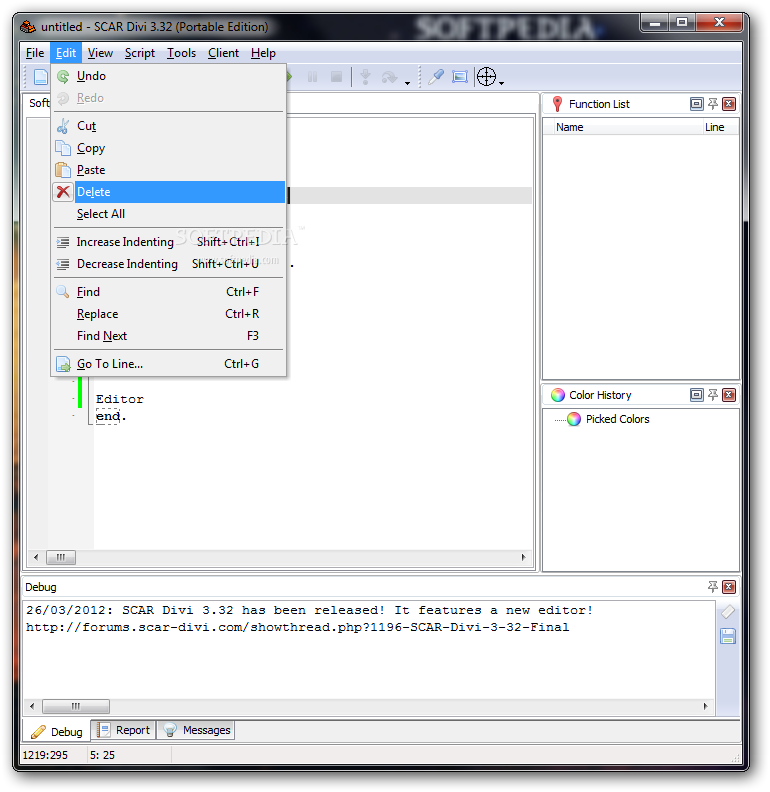Open the File menu

[35, 53]
